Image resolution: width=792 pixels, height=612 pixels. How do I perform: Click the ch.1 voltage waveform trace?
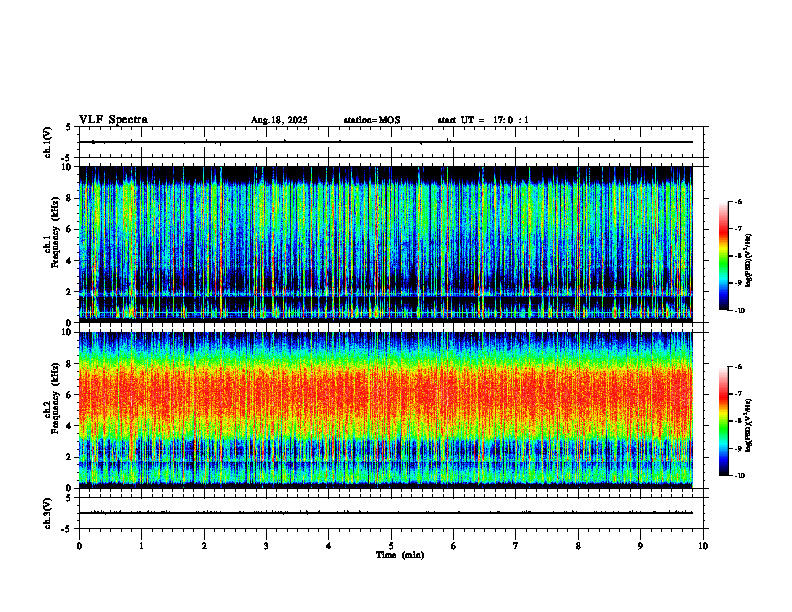pos(386,142)
